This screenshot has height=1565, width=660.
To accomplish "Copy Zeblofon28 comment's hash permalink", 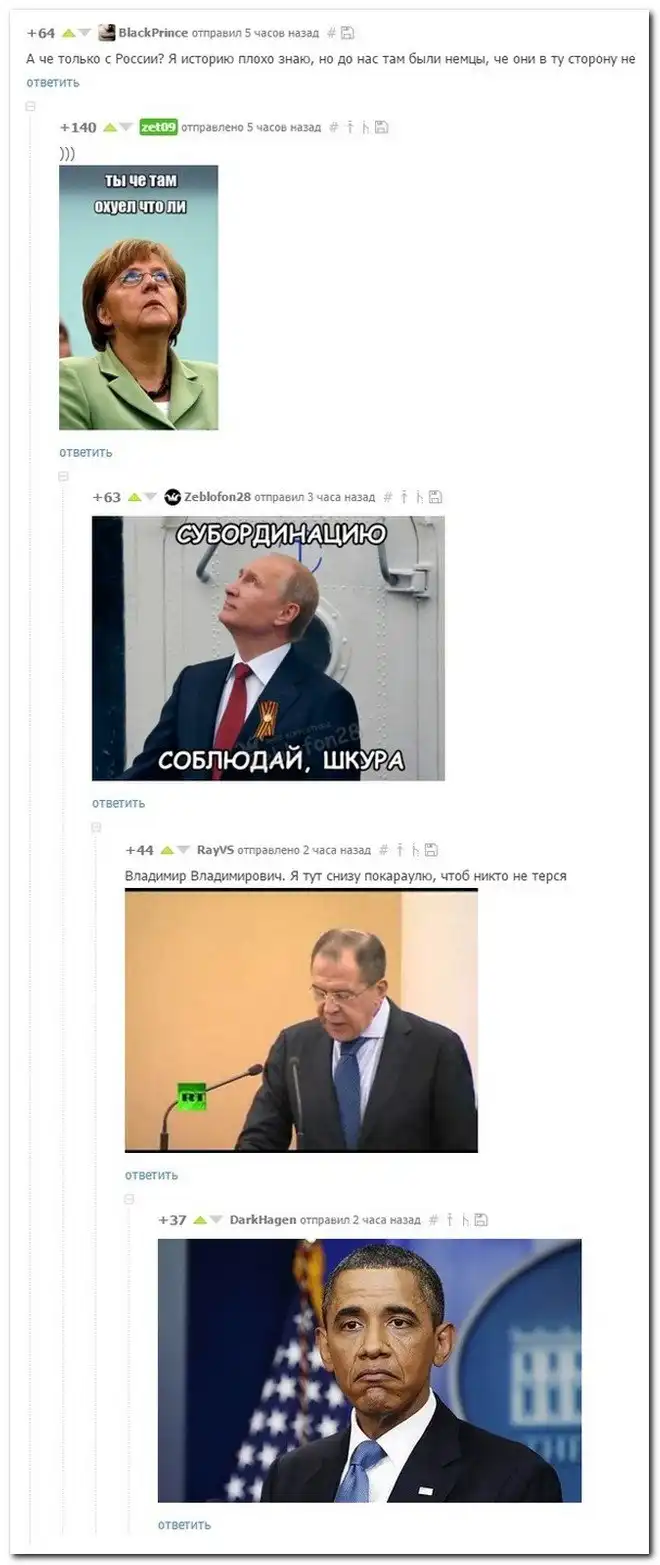I will point(389,497).
